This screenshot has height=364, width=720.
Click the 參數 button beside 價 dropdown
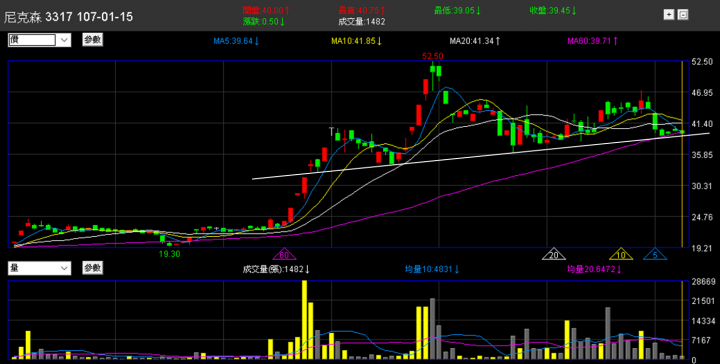tap(92, 39)
